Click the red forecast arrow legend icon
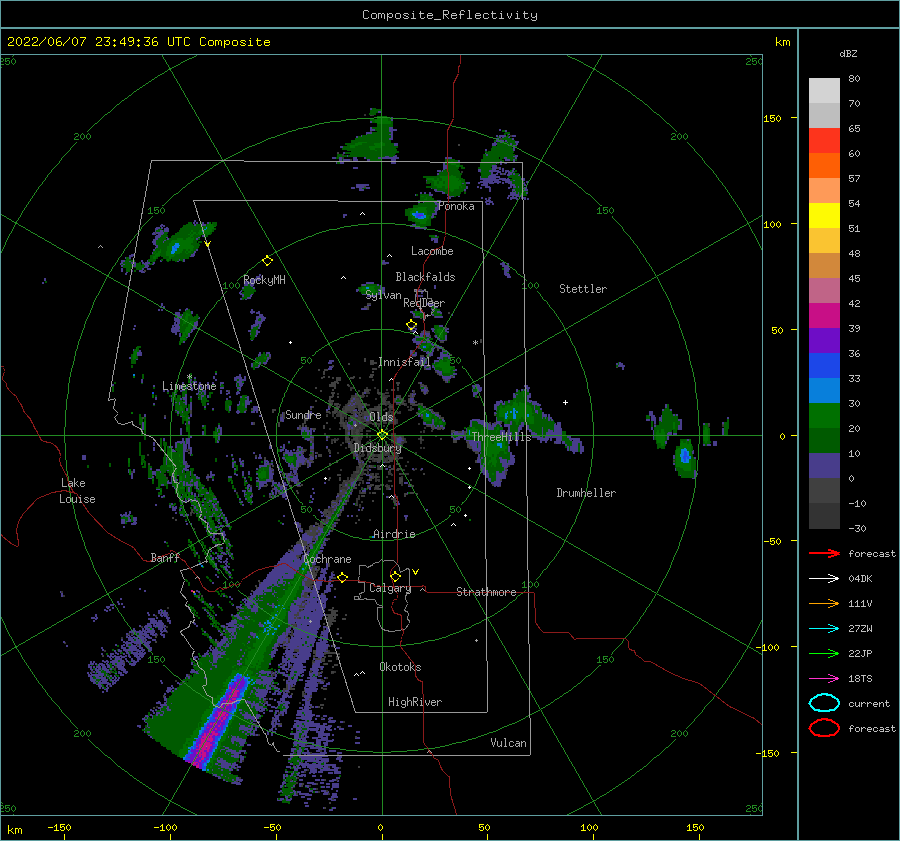The width and height of the screenshot is (900, 841). [x=824, y=553]
